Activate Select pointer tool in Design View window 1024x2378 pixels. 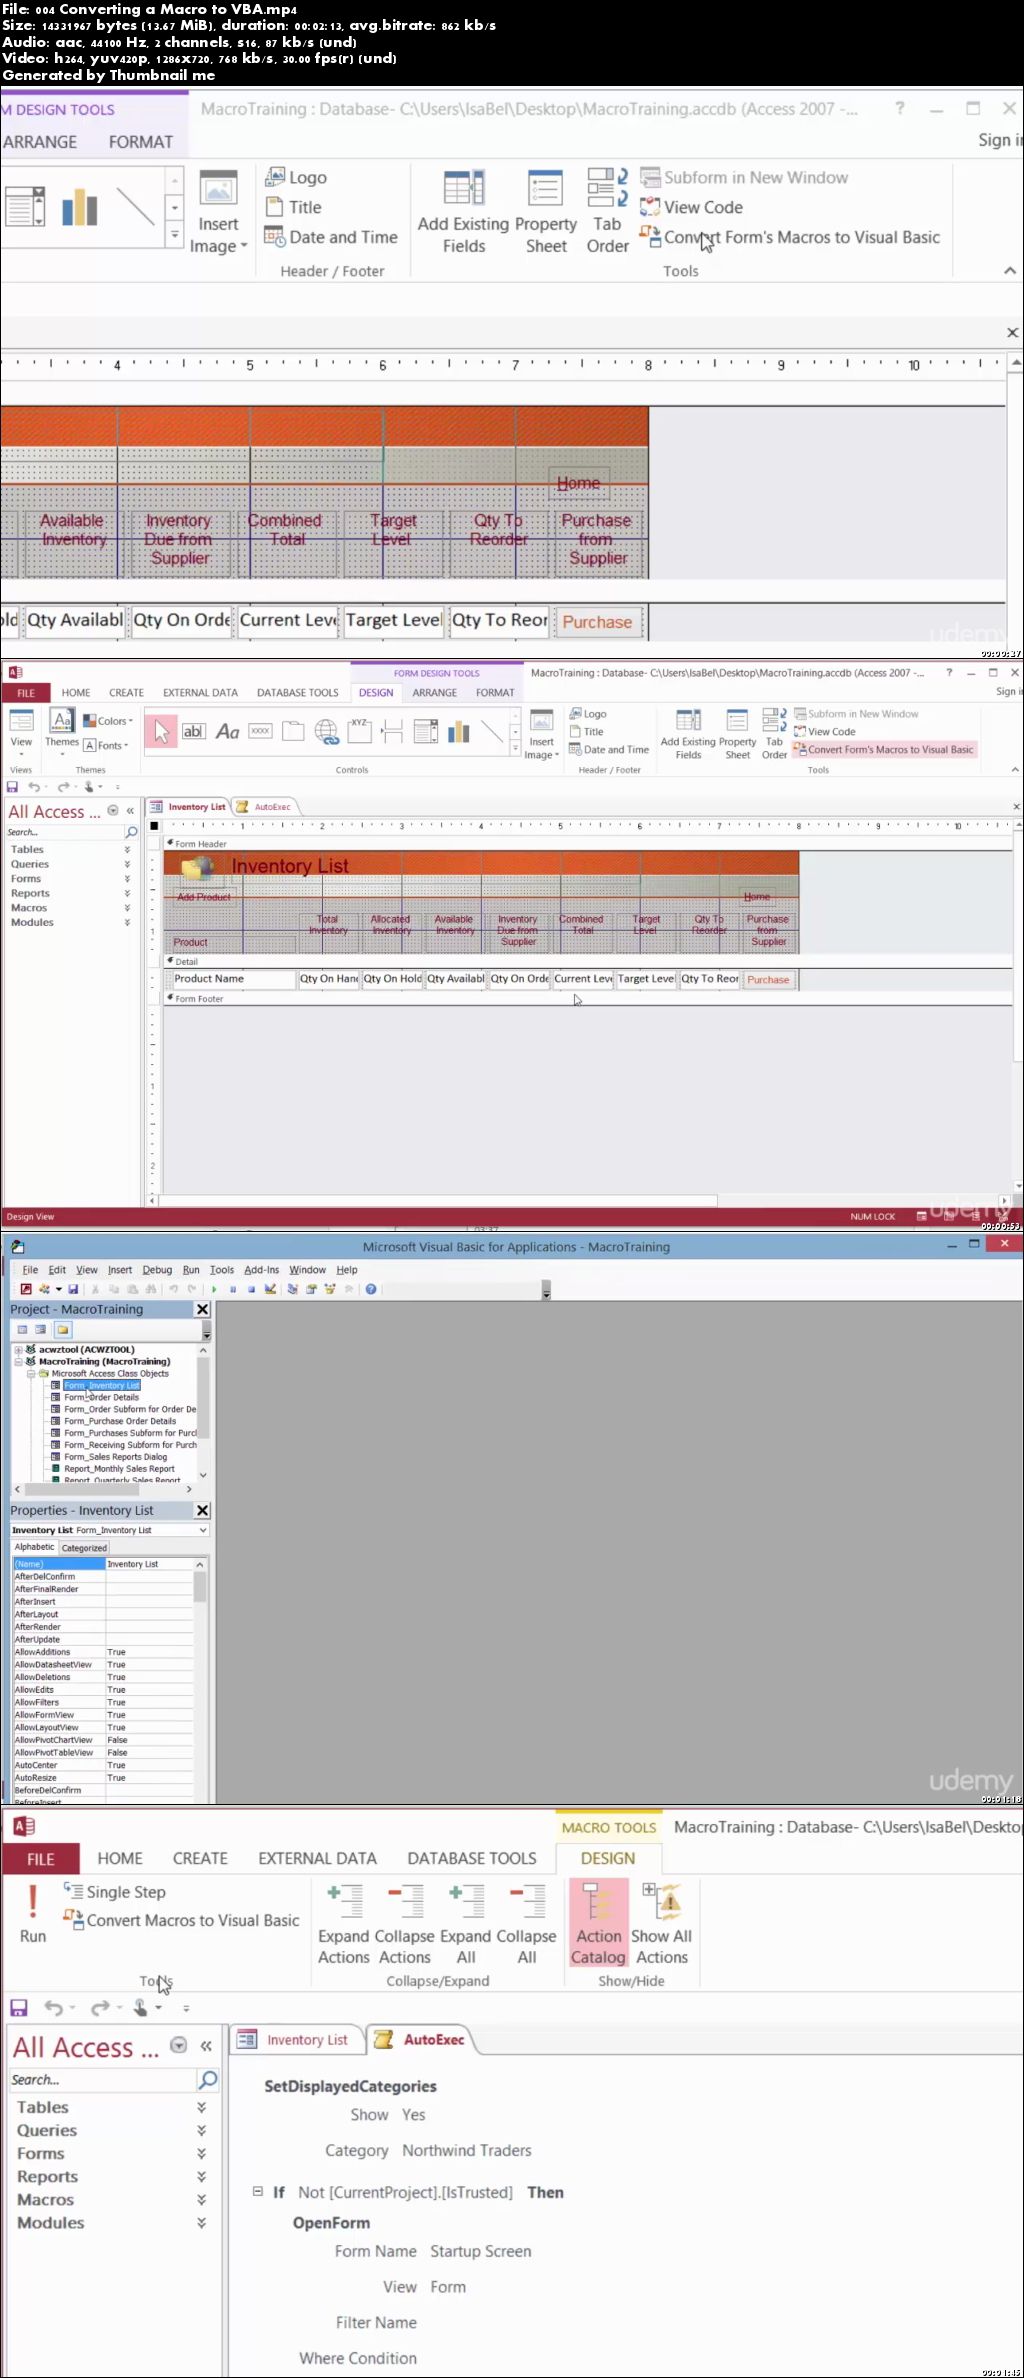click(x=161, y=732)
